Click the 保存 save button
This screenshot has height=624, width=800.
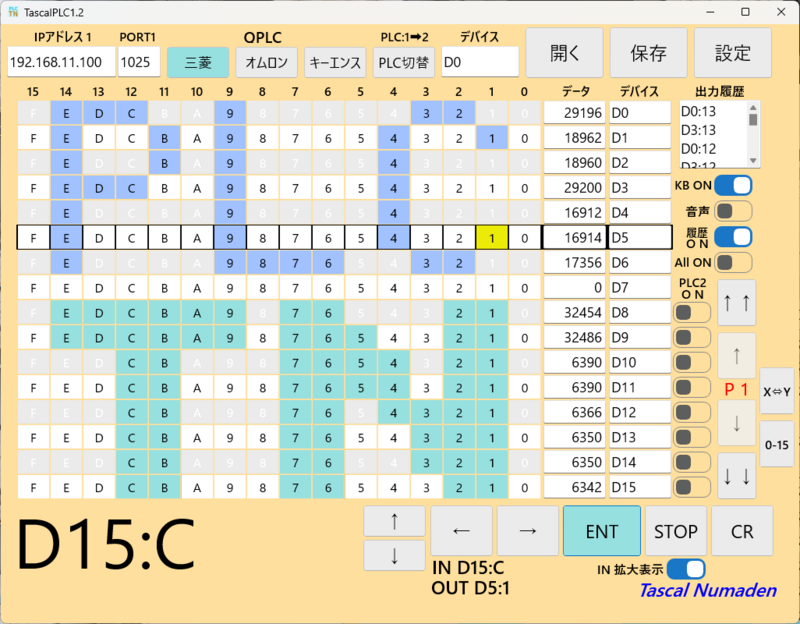point(649,53)
